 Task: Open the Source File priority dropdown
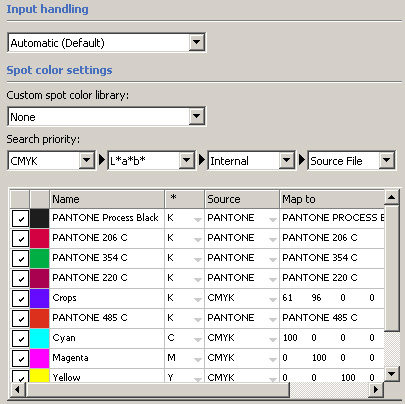click(x=386, y=161)
